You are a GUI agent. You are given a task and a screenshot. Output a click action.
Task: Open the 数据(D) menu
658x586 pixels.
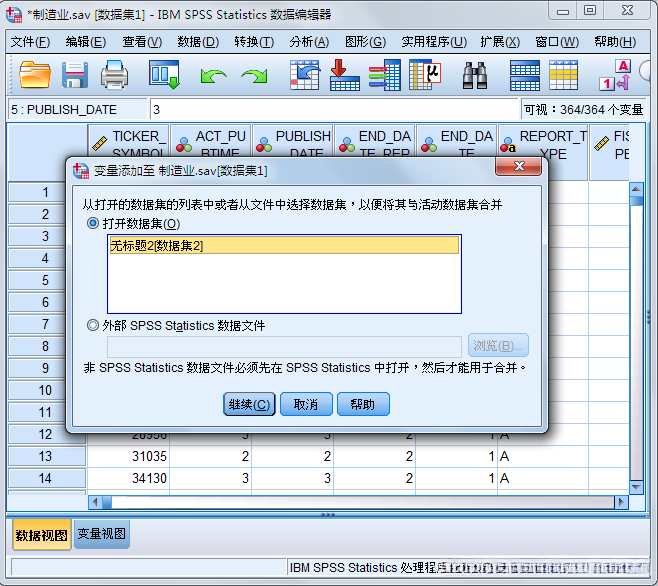(198, 42)
